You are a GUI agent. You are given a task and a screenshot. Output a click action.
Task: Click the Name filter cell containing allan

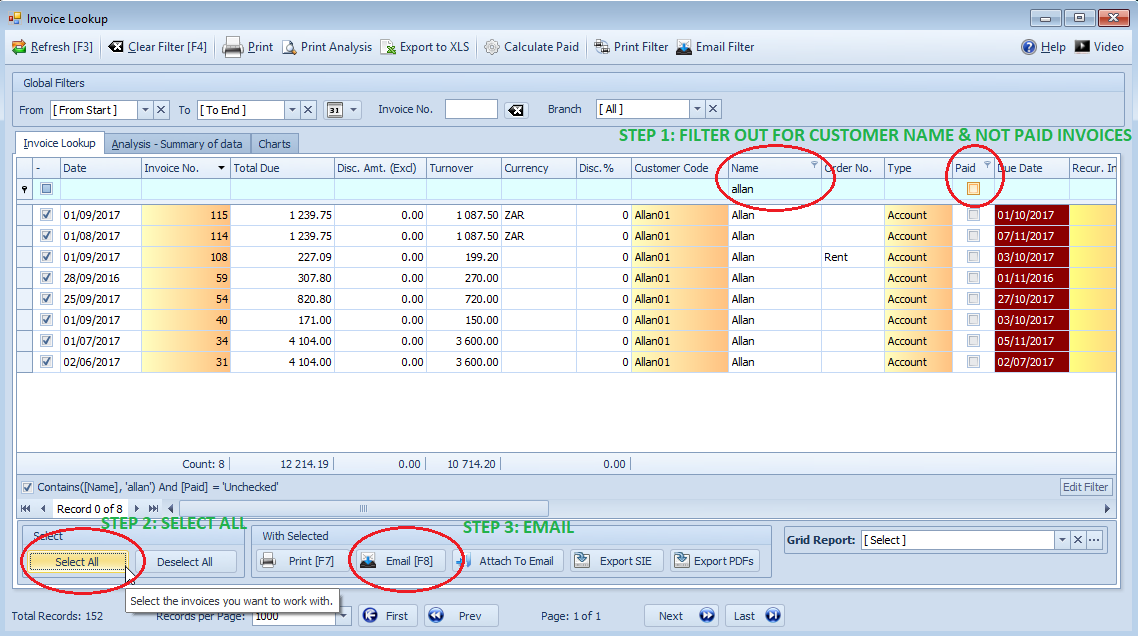[775, 189]
